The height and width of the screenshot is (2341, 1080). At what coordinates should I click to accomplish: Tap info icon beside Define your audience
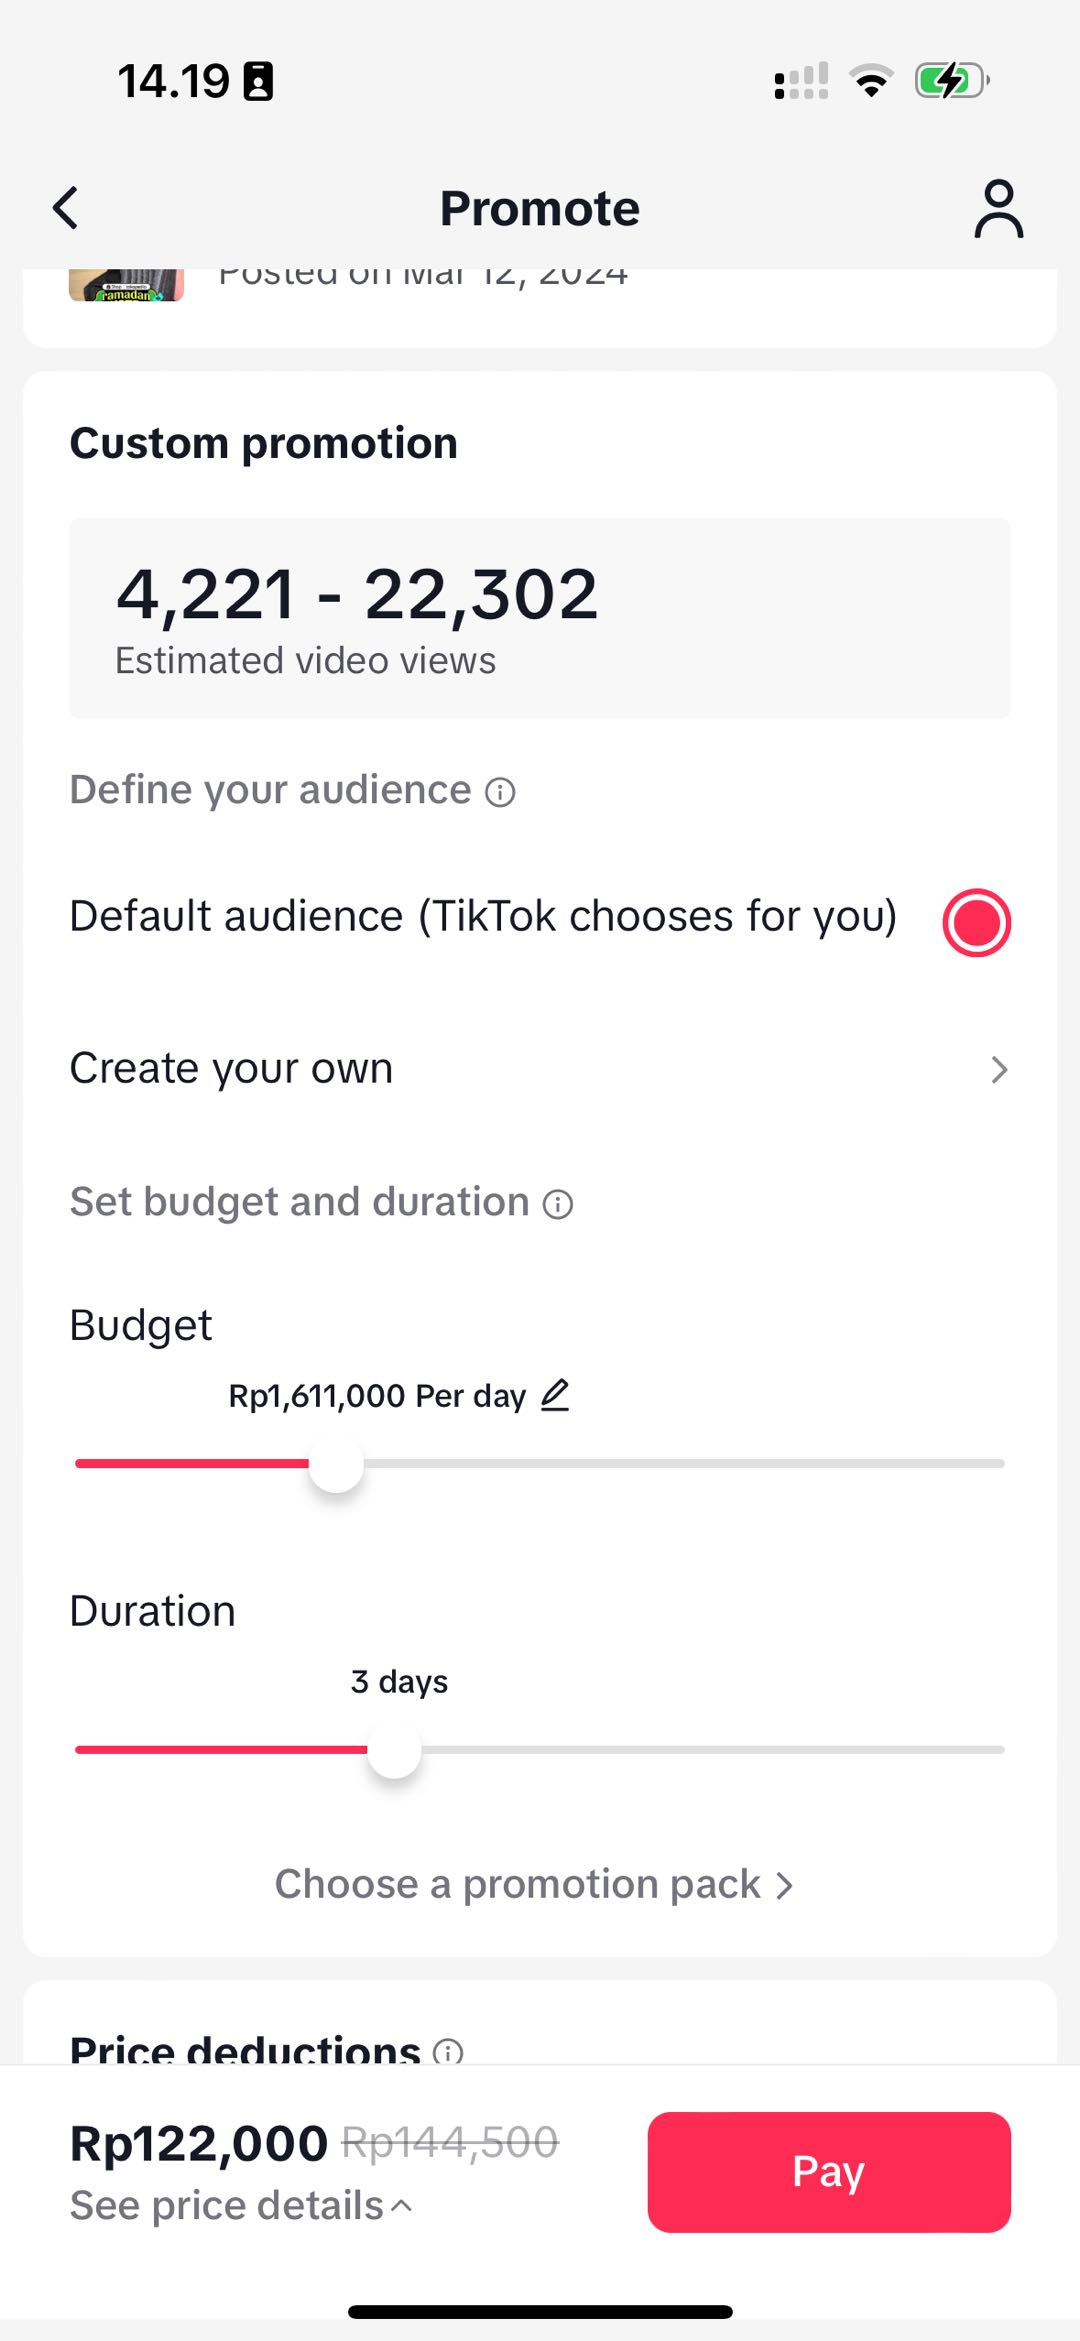[500, 793]
